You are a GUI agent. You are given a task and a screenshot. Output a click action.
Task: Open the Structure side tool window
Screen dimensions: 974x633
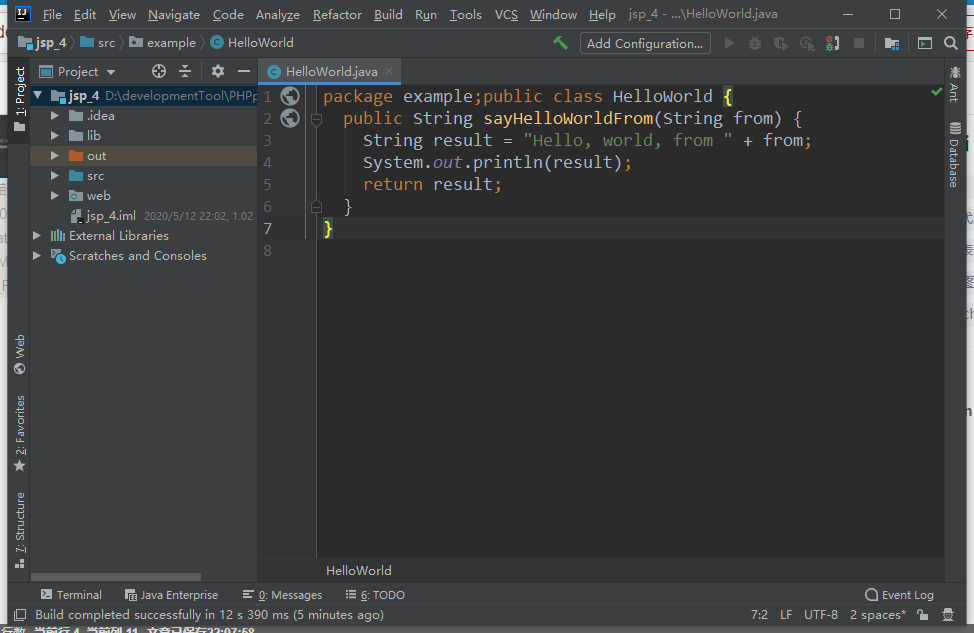(x=20, y=530)
